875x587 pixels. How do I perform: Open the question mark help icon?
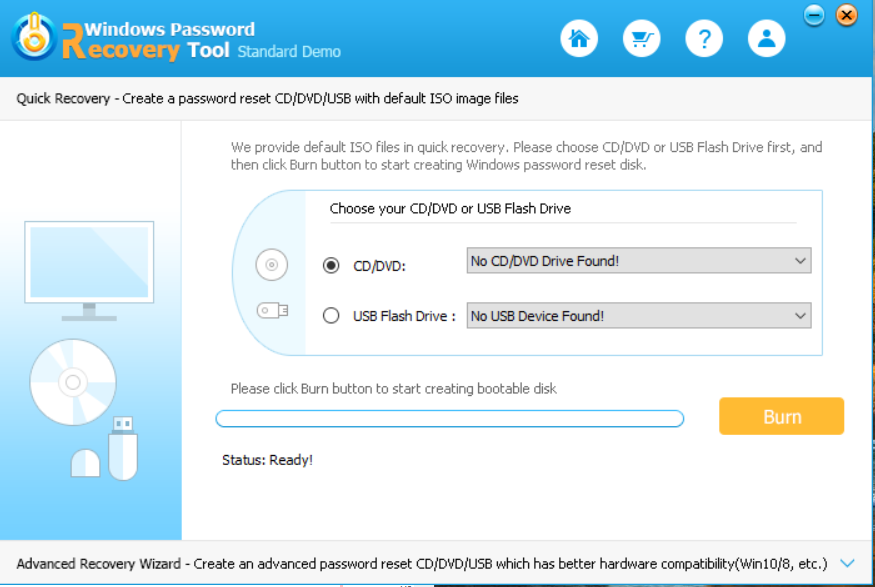[704, 39]
